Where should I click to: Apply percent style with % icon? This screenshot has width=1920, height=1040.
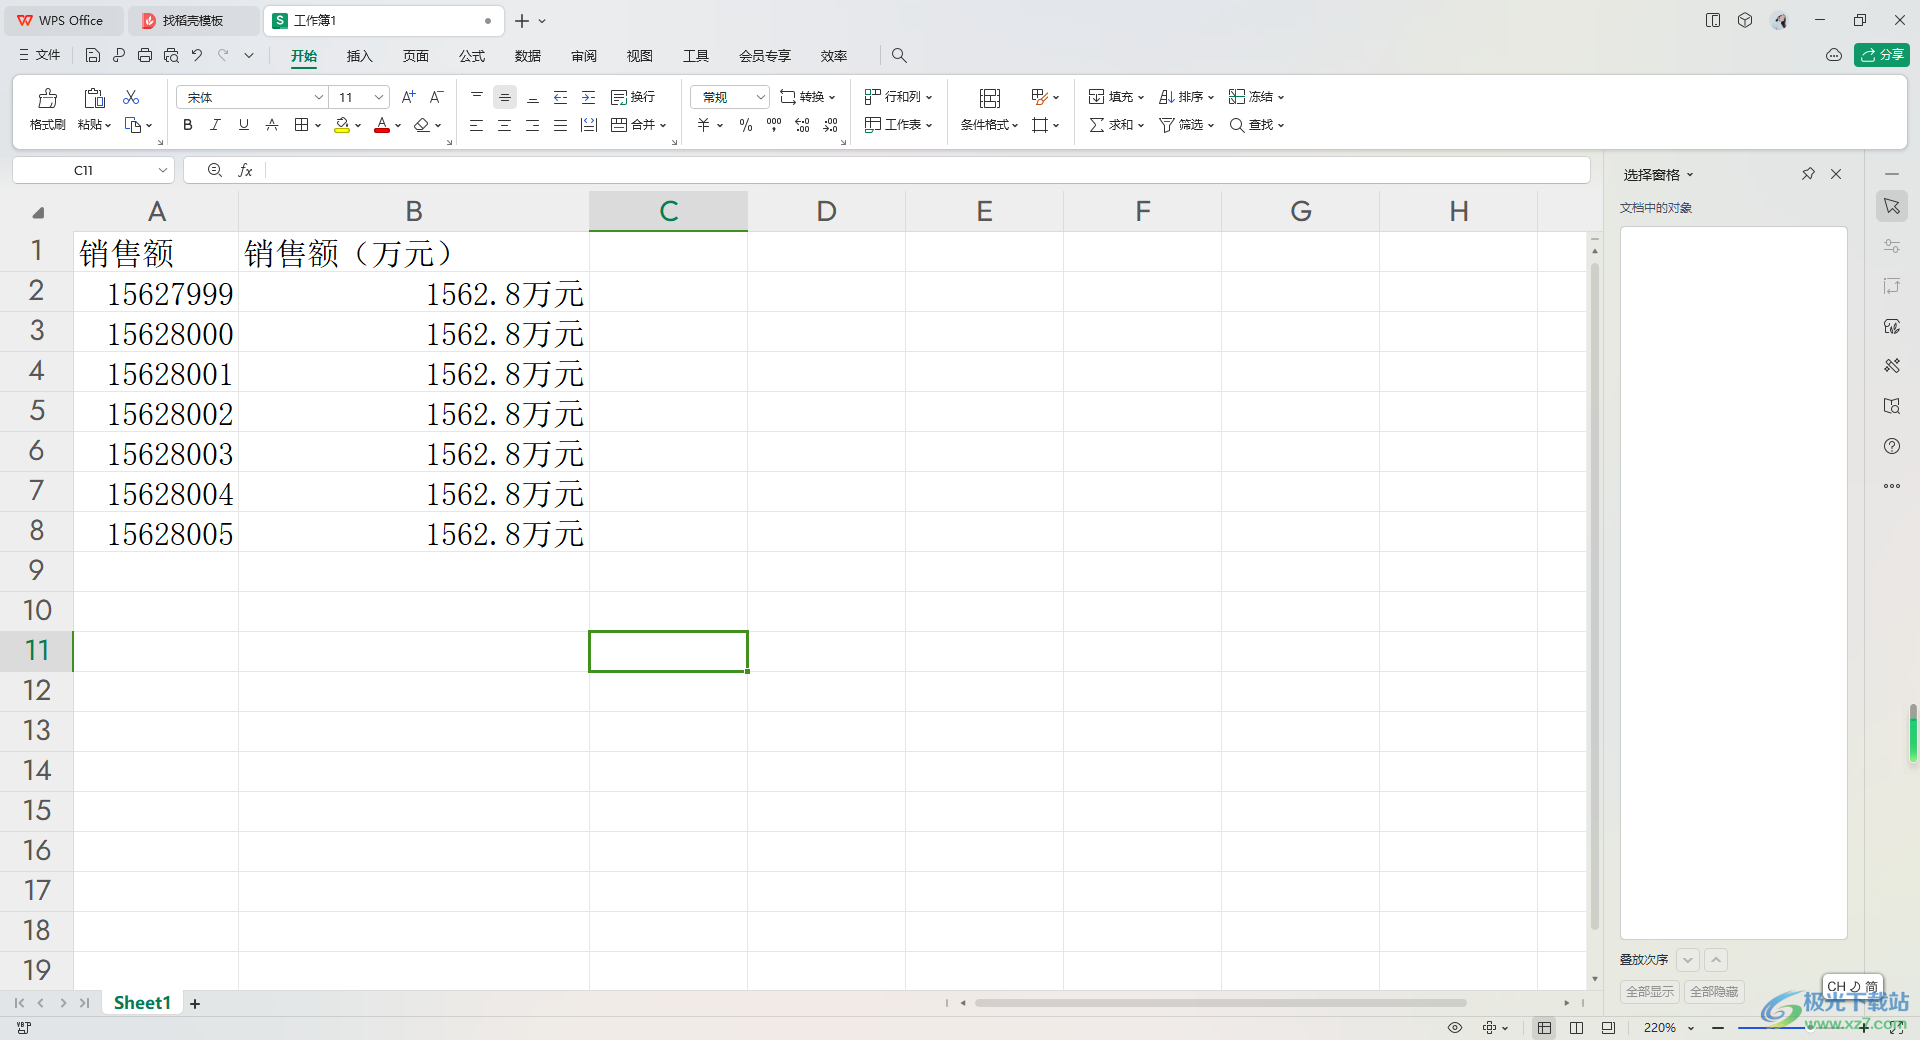[746, 125]
